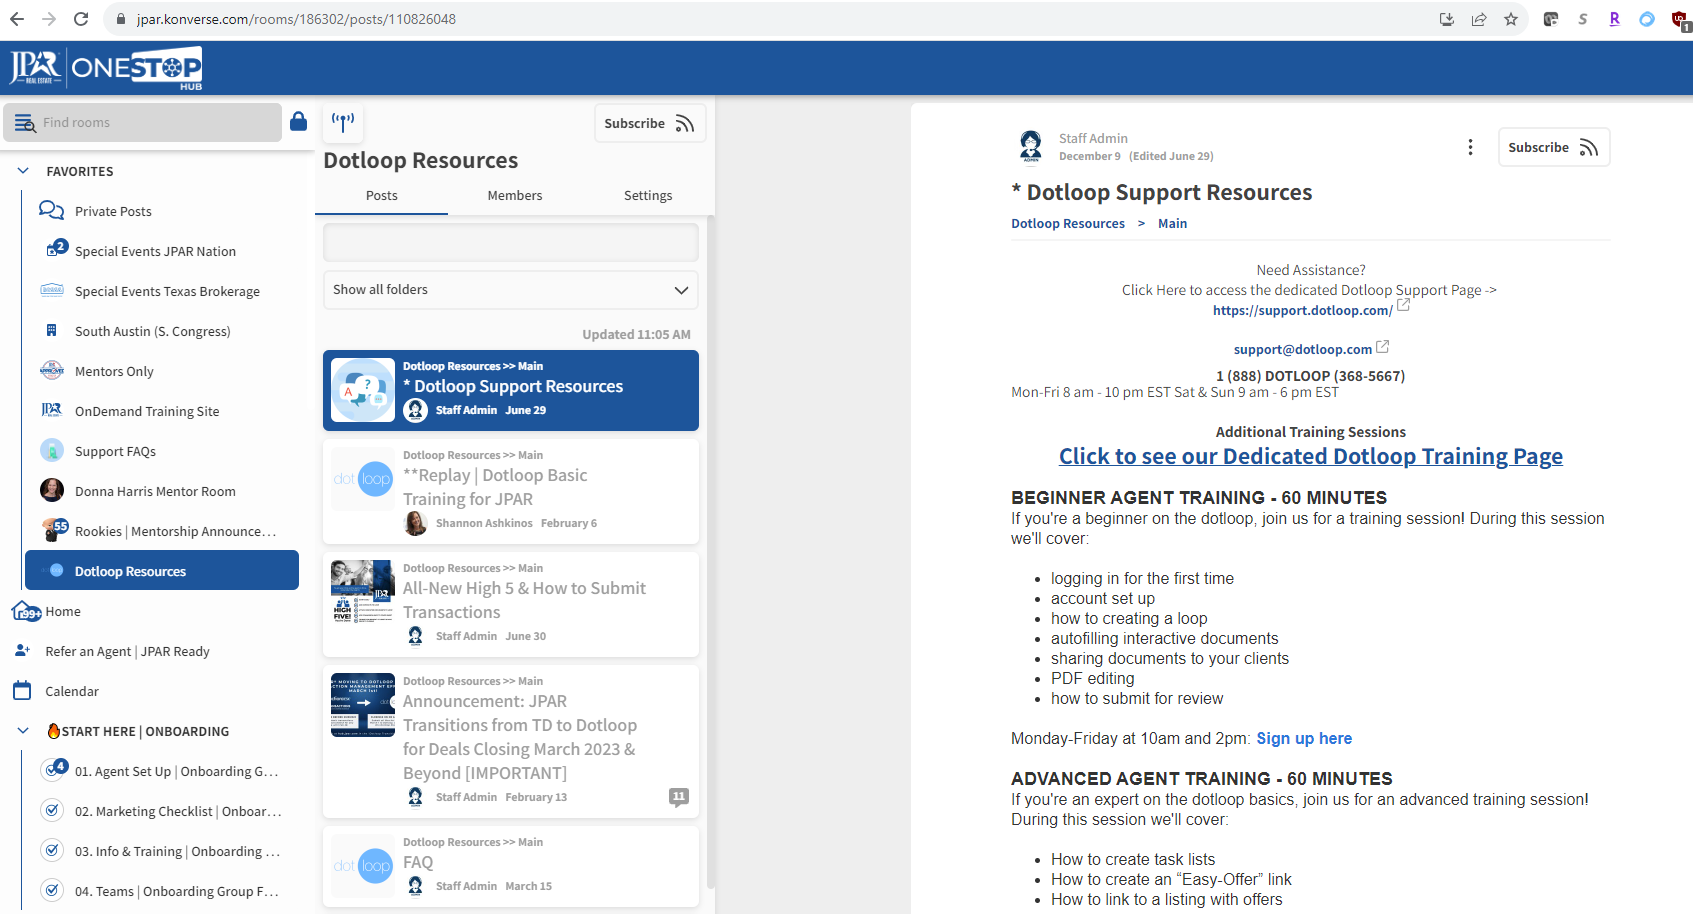Open the room list menu icon

pos(25,123)
